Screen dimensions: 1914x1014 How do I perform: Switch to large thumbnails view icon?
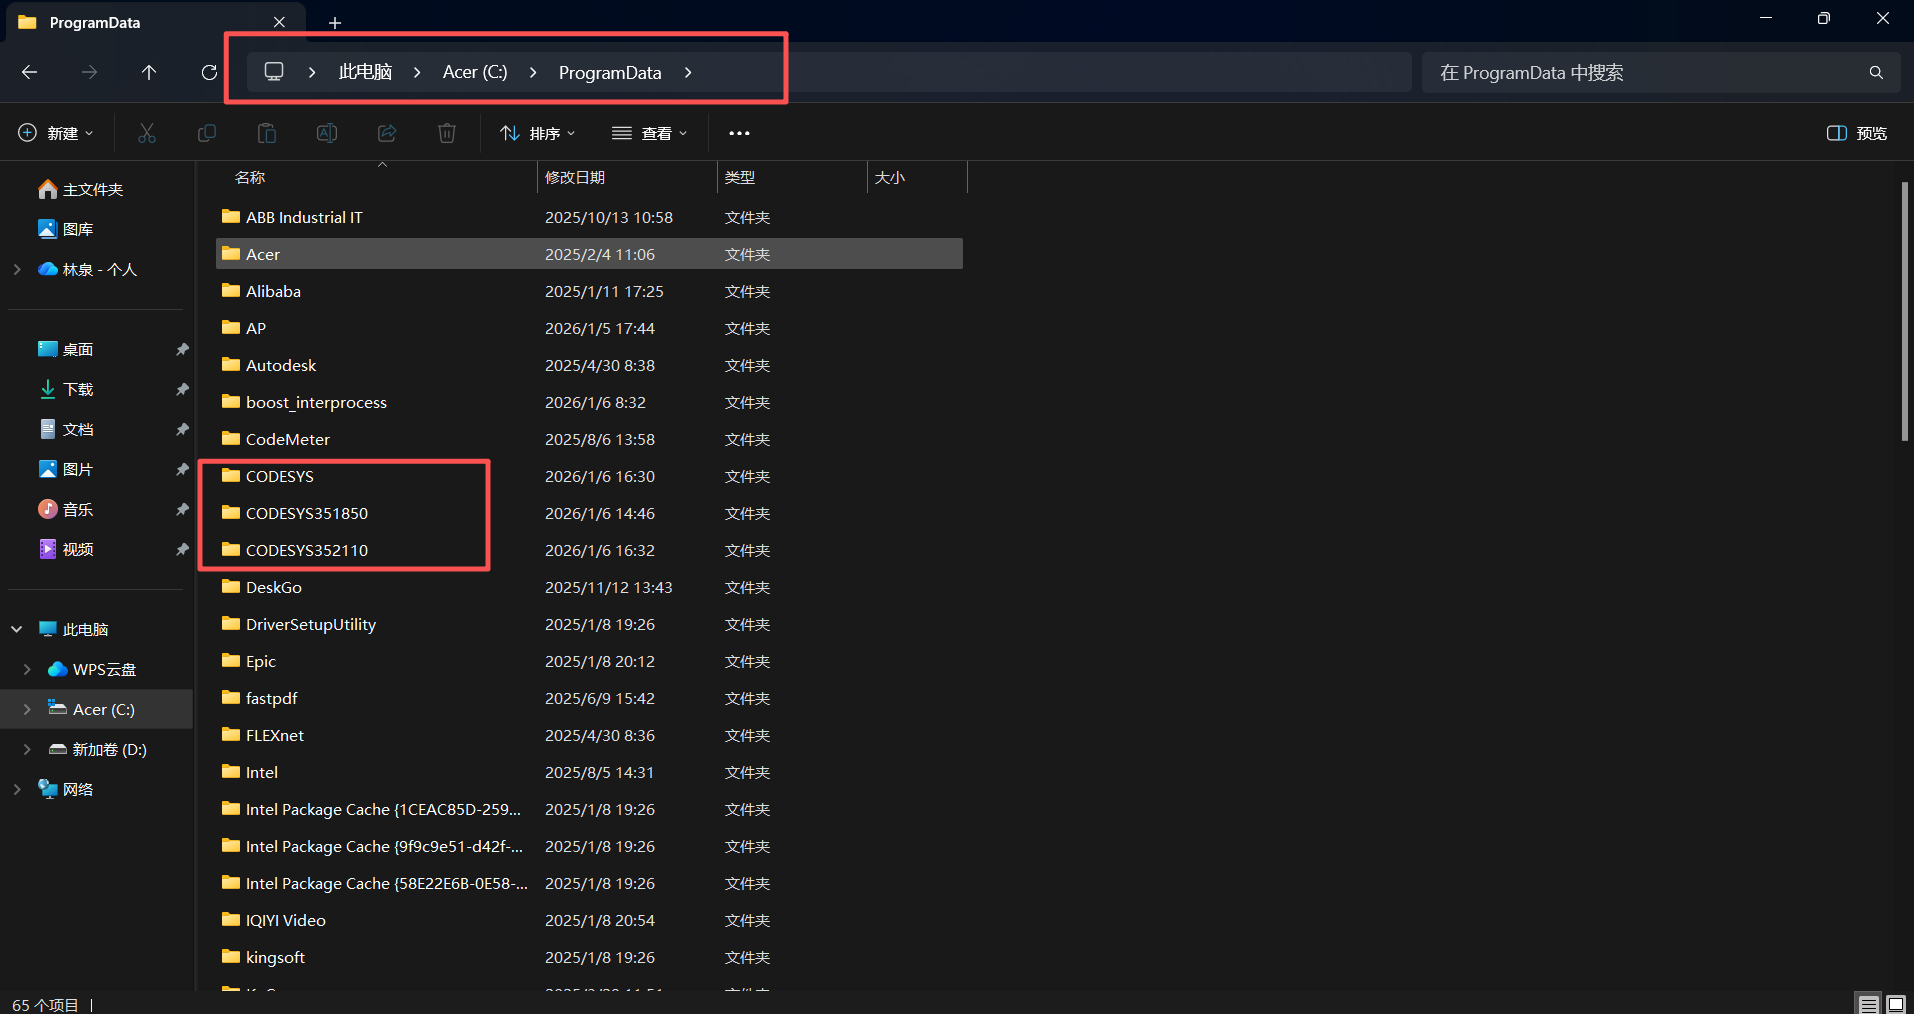point(1895,1004)
